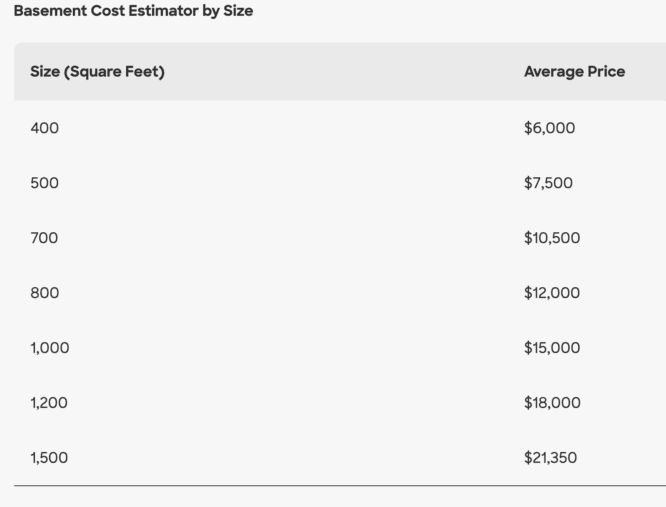Select the 1,200 size cell

pos(49,403)
